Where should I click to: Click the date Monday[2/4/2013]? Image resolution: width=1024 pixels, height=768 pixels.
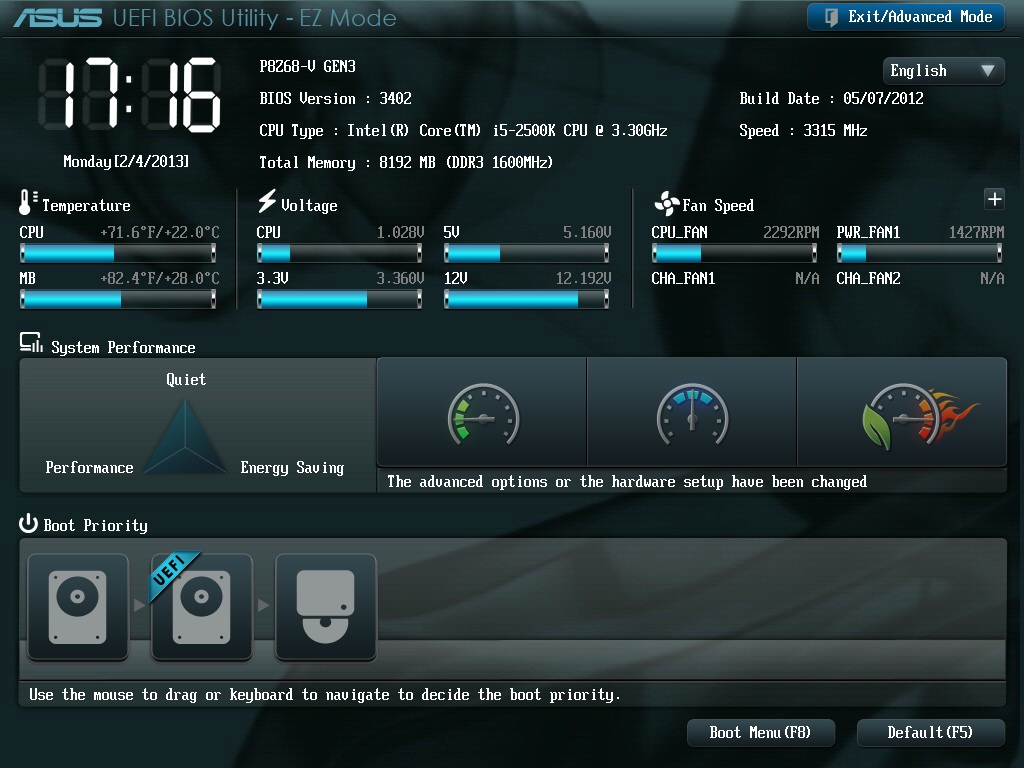pyautogui.click(x=126, y=161)
